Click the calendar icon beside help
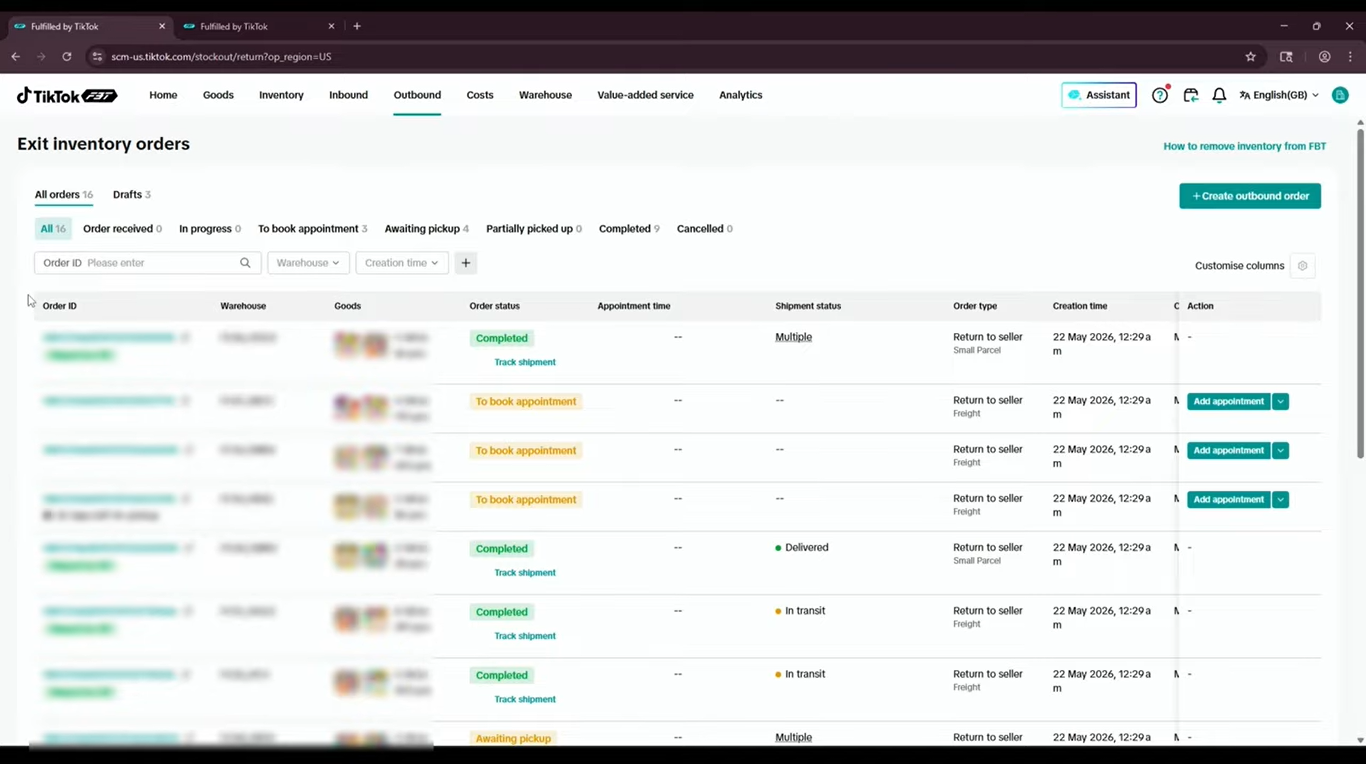 tap(1190, 95)
